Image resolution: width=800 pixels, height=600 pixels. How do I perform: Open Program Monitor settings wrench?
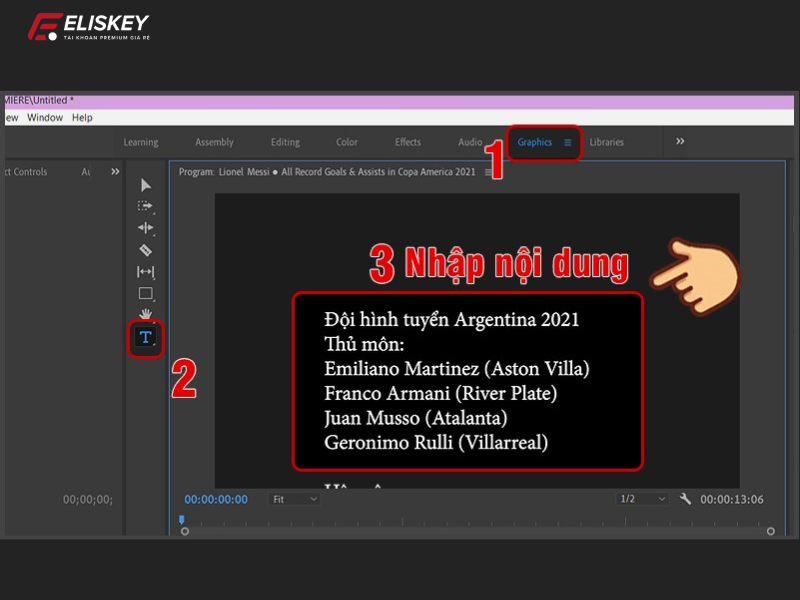685,499
